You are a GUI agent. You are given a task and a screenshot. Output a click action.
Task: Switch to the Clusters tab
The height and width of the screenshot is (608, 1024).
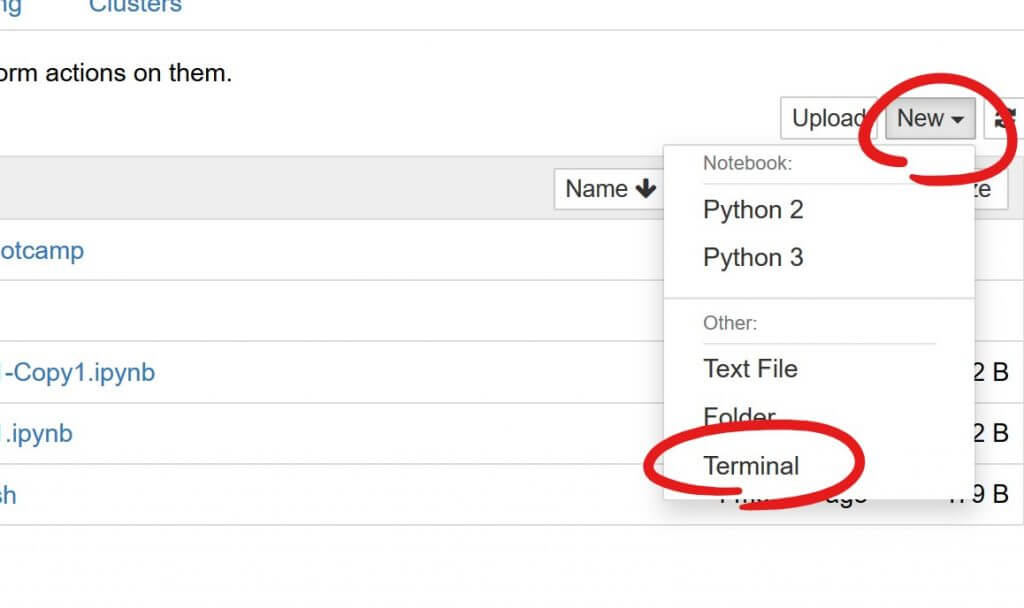(135, 6)
